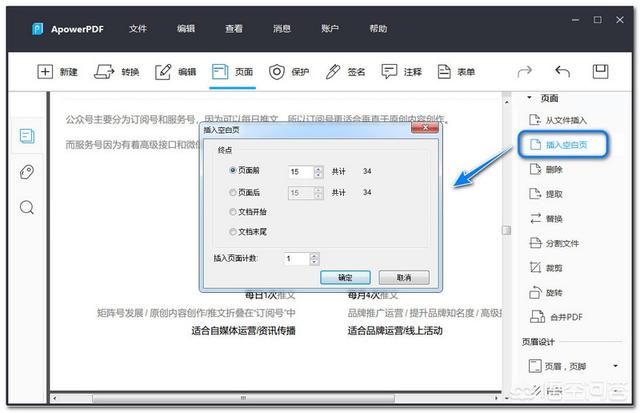640x413 pixels.
Task: Open the 查看 menu
Action: tap(234, 29)
